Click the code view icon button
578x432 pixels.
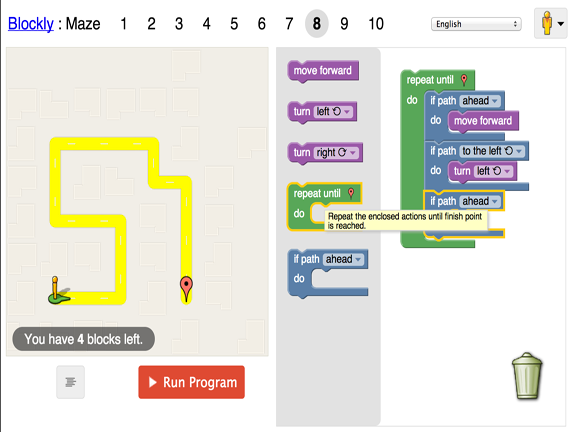coord(70,382)
